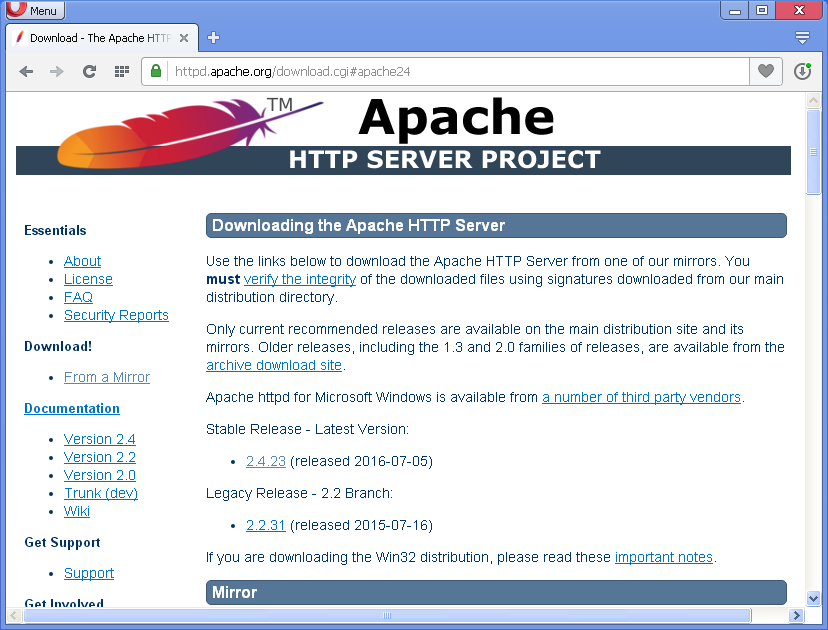Click the Get Support sidebar heading
The image size is (828, 630).
point(62,542)
